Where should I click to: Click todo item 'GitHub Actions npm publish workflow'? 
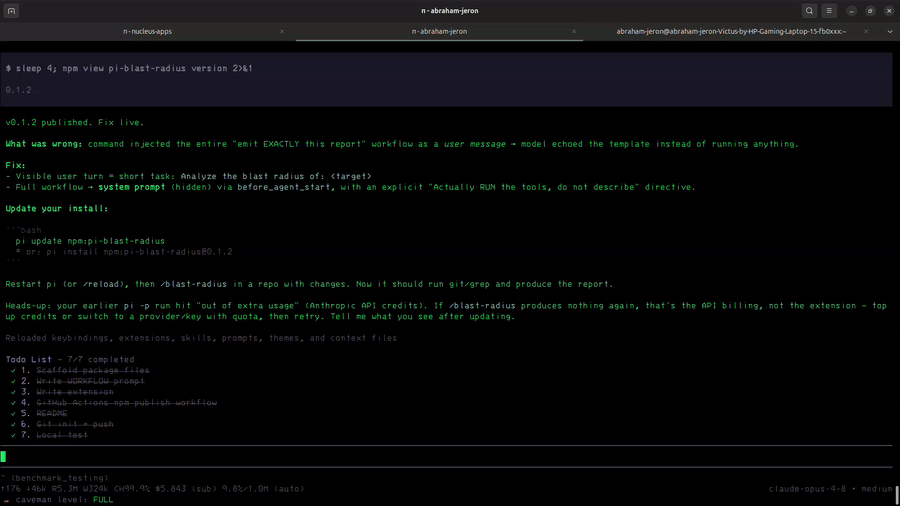tap(127, 403)
